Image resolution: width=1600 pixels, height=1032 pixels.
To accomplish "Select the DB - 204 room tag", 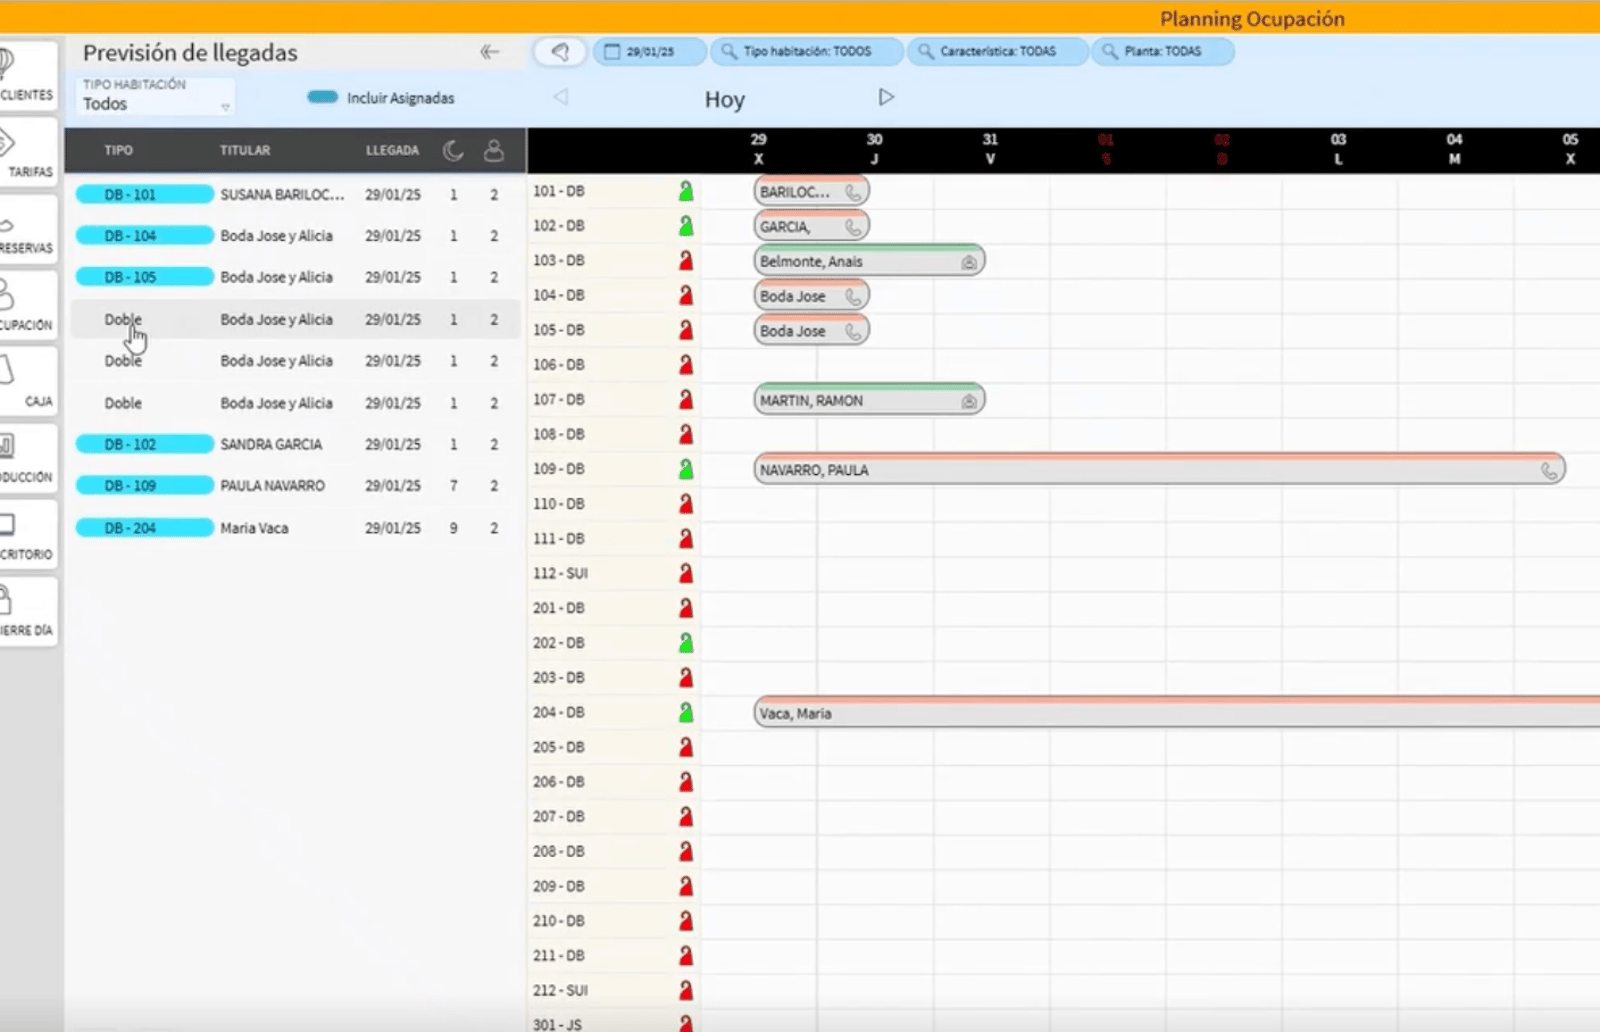I will point(145,527).
